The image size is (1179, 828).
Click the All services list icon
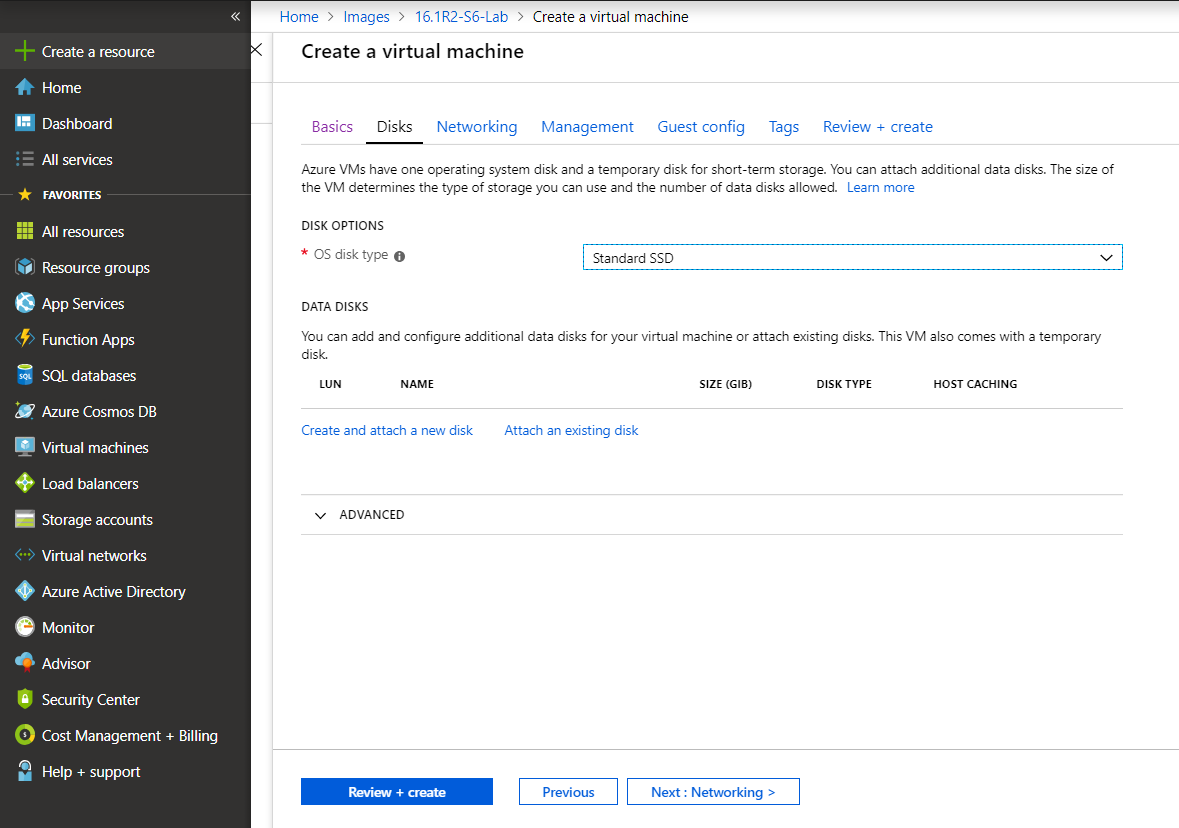(x=25, y=159)
